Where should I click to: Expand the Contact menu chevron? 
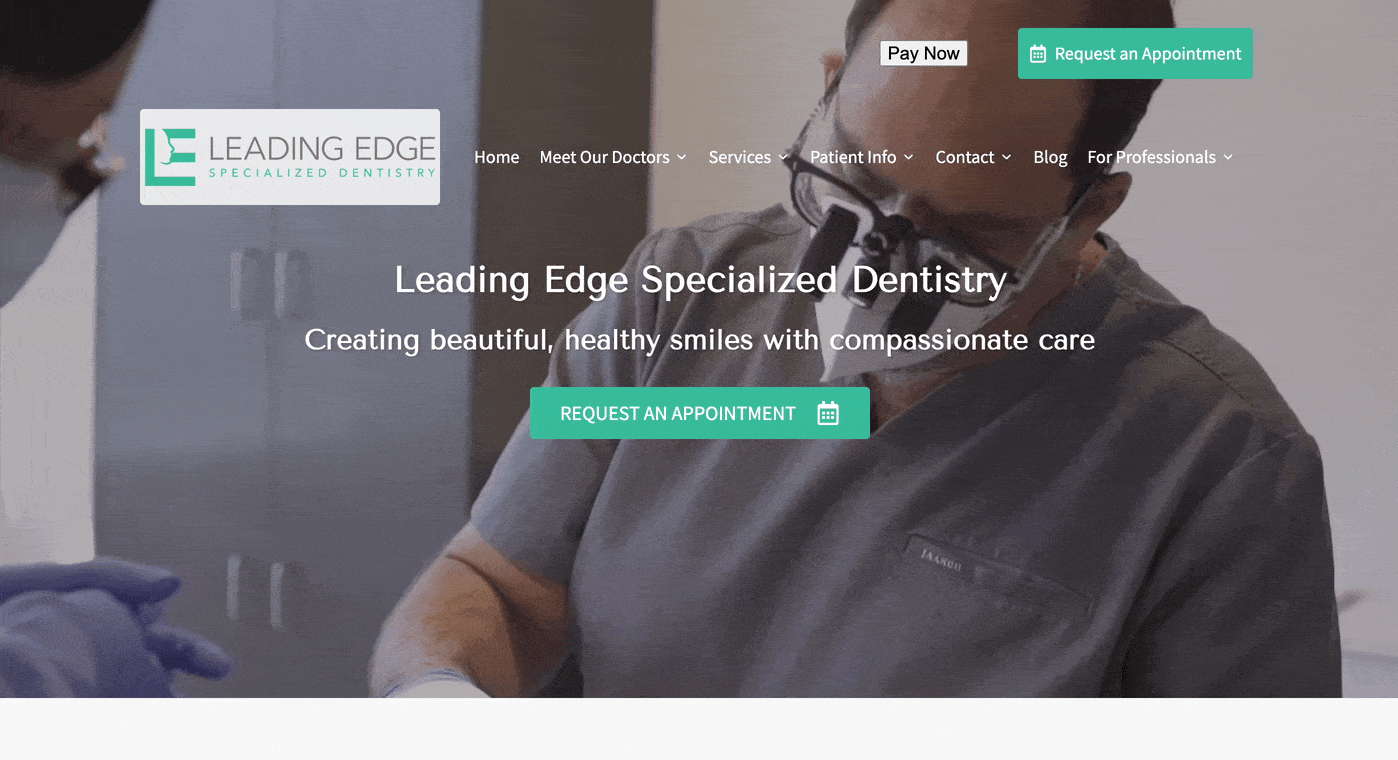(x=1006, y=157)
